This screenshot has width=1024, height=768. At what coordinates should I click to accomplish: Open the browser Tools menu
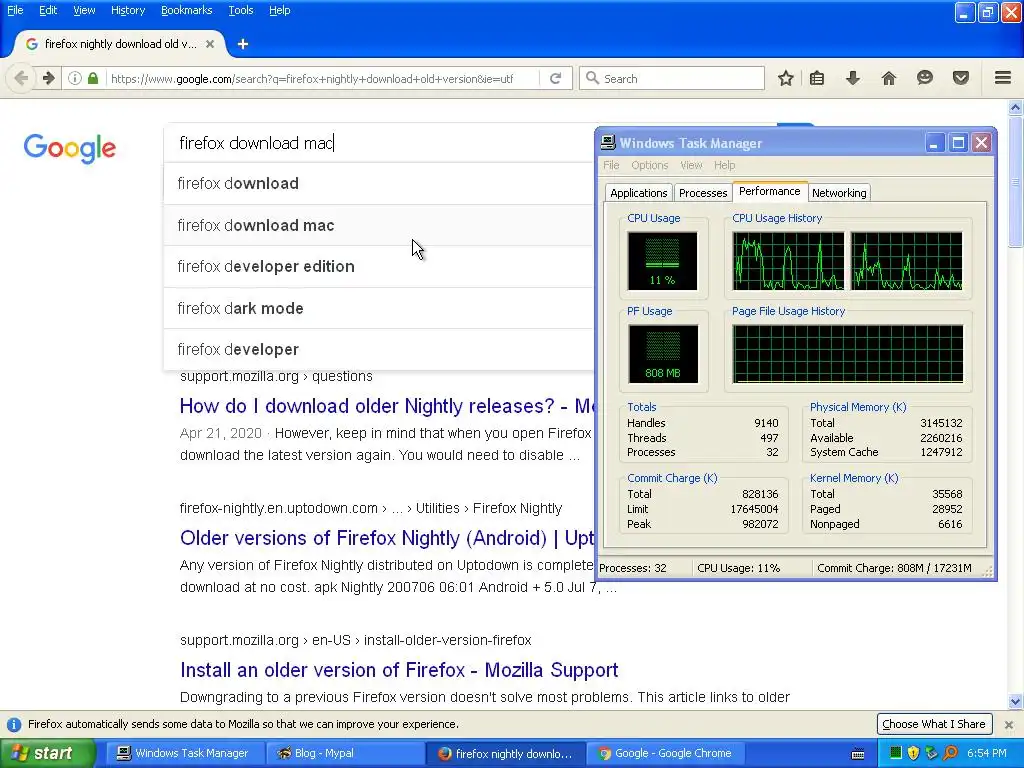pos(240,10)
